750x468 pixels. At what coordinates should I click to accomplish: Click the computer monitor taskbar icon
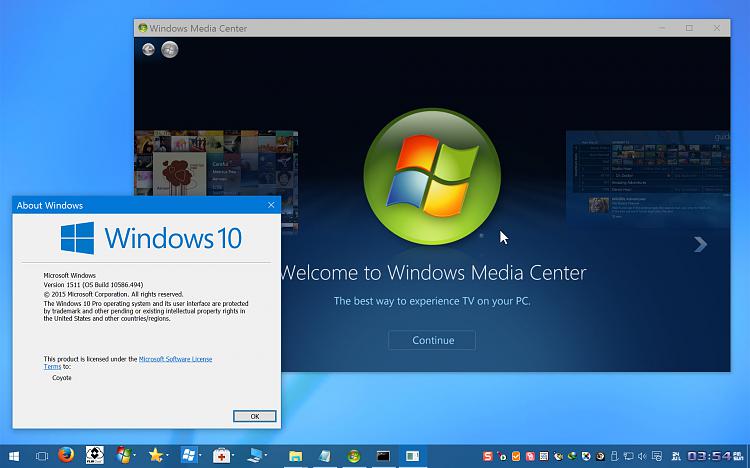pos(254,456)
